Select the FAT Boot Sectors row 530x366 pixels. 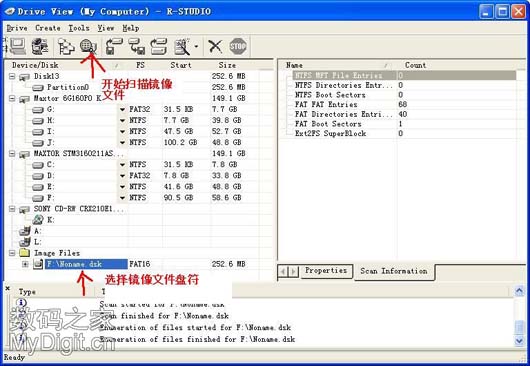[x=404, y=124]
